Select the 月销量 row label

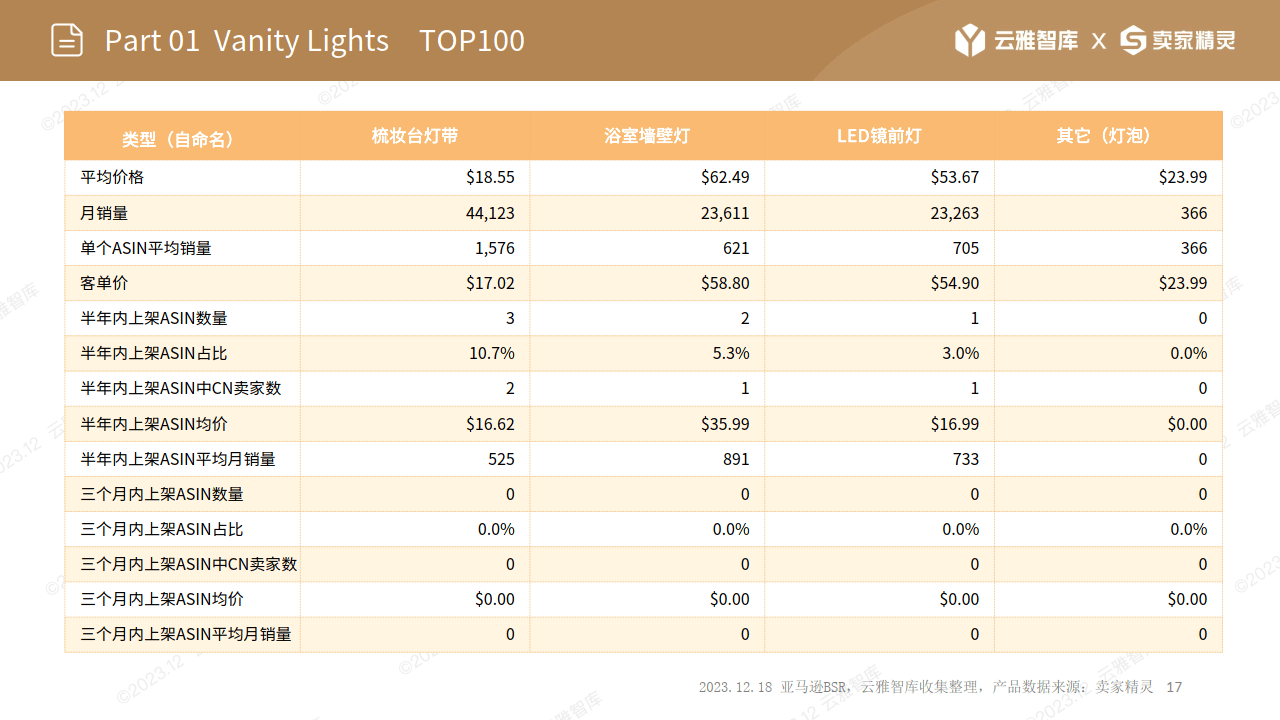tap(104, 213)
